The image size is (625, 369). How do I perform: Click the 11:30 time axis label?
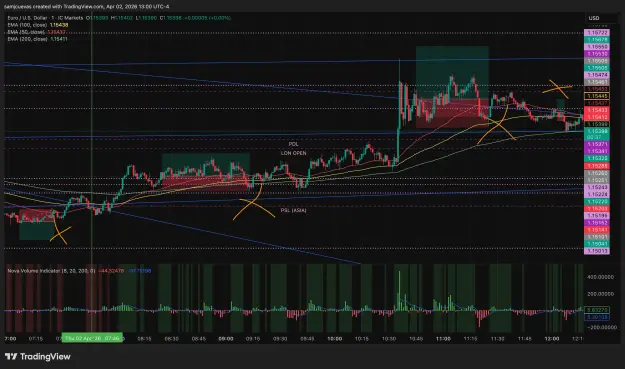(x=497, y=339)
